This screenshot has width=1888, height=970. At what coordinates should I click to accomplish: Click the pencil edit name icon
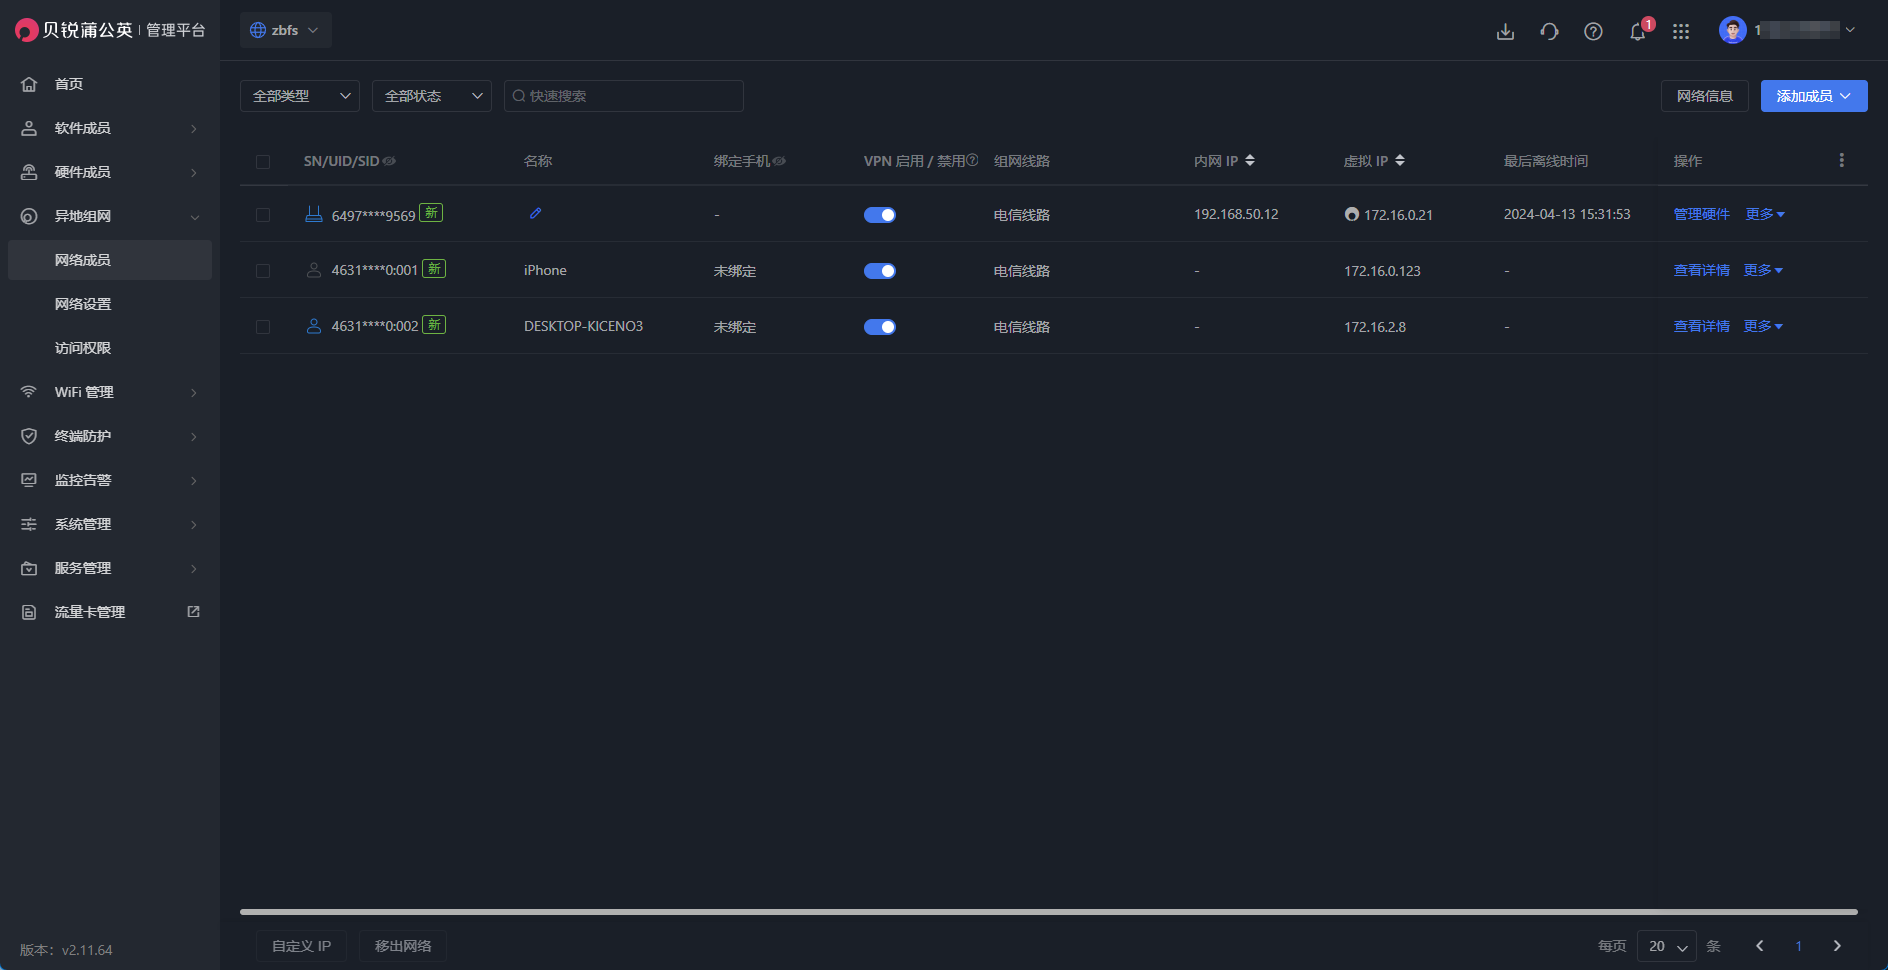click(535, 213)
